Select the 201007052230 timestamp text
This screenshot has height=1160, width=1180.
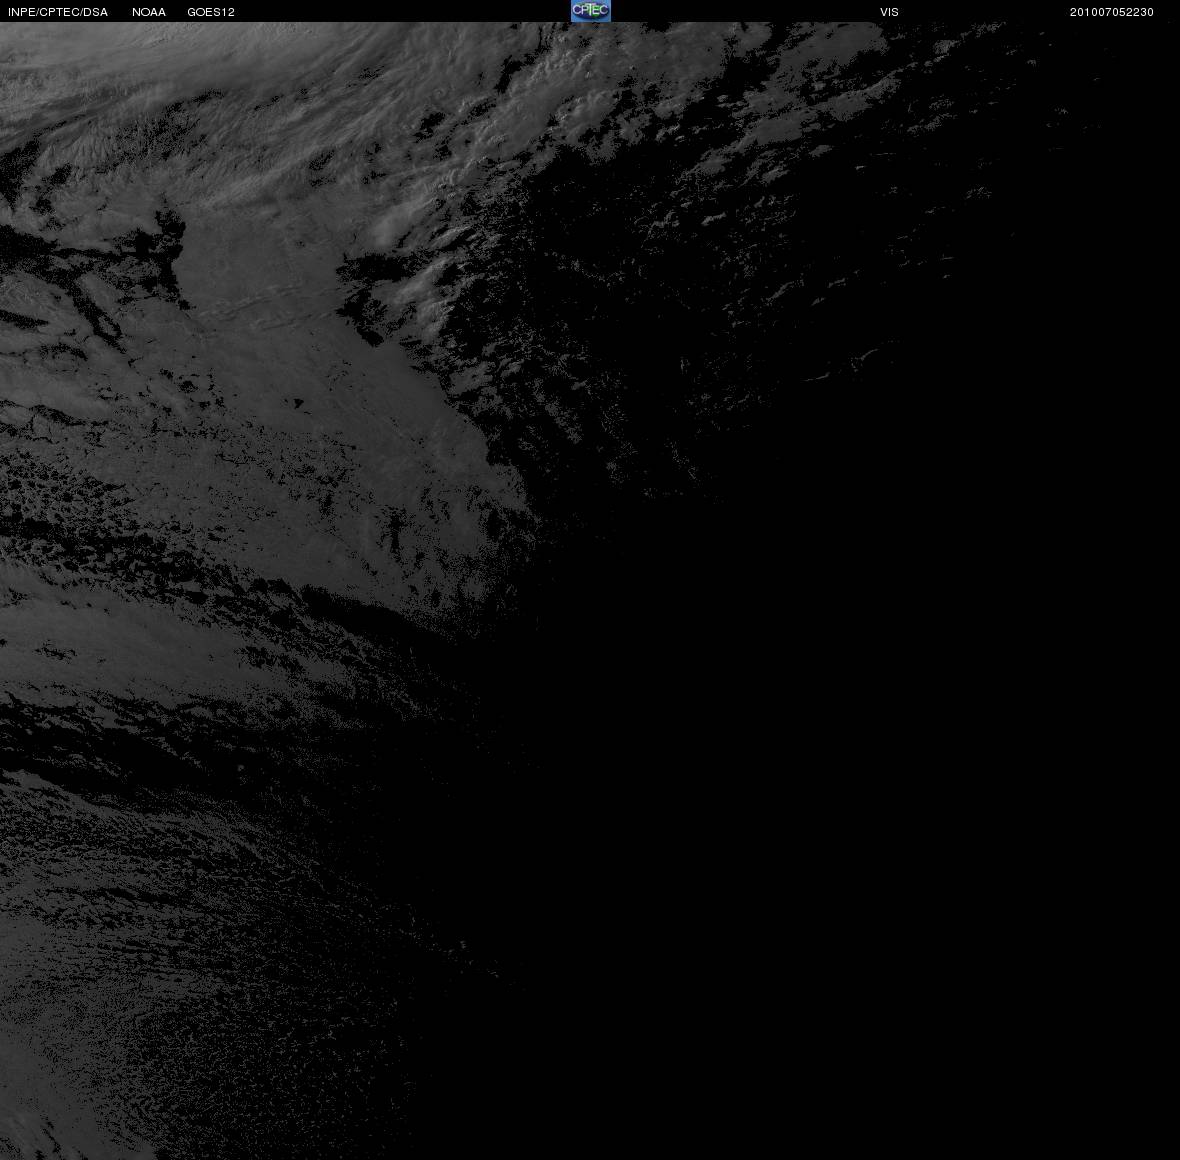tap(1112, 12)
